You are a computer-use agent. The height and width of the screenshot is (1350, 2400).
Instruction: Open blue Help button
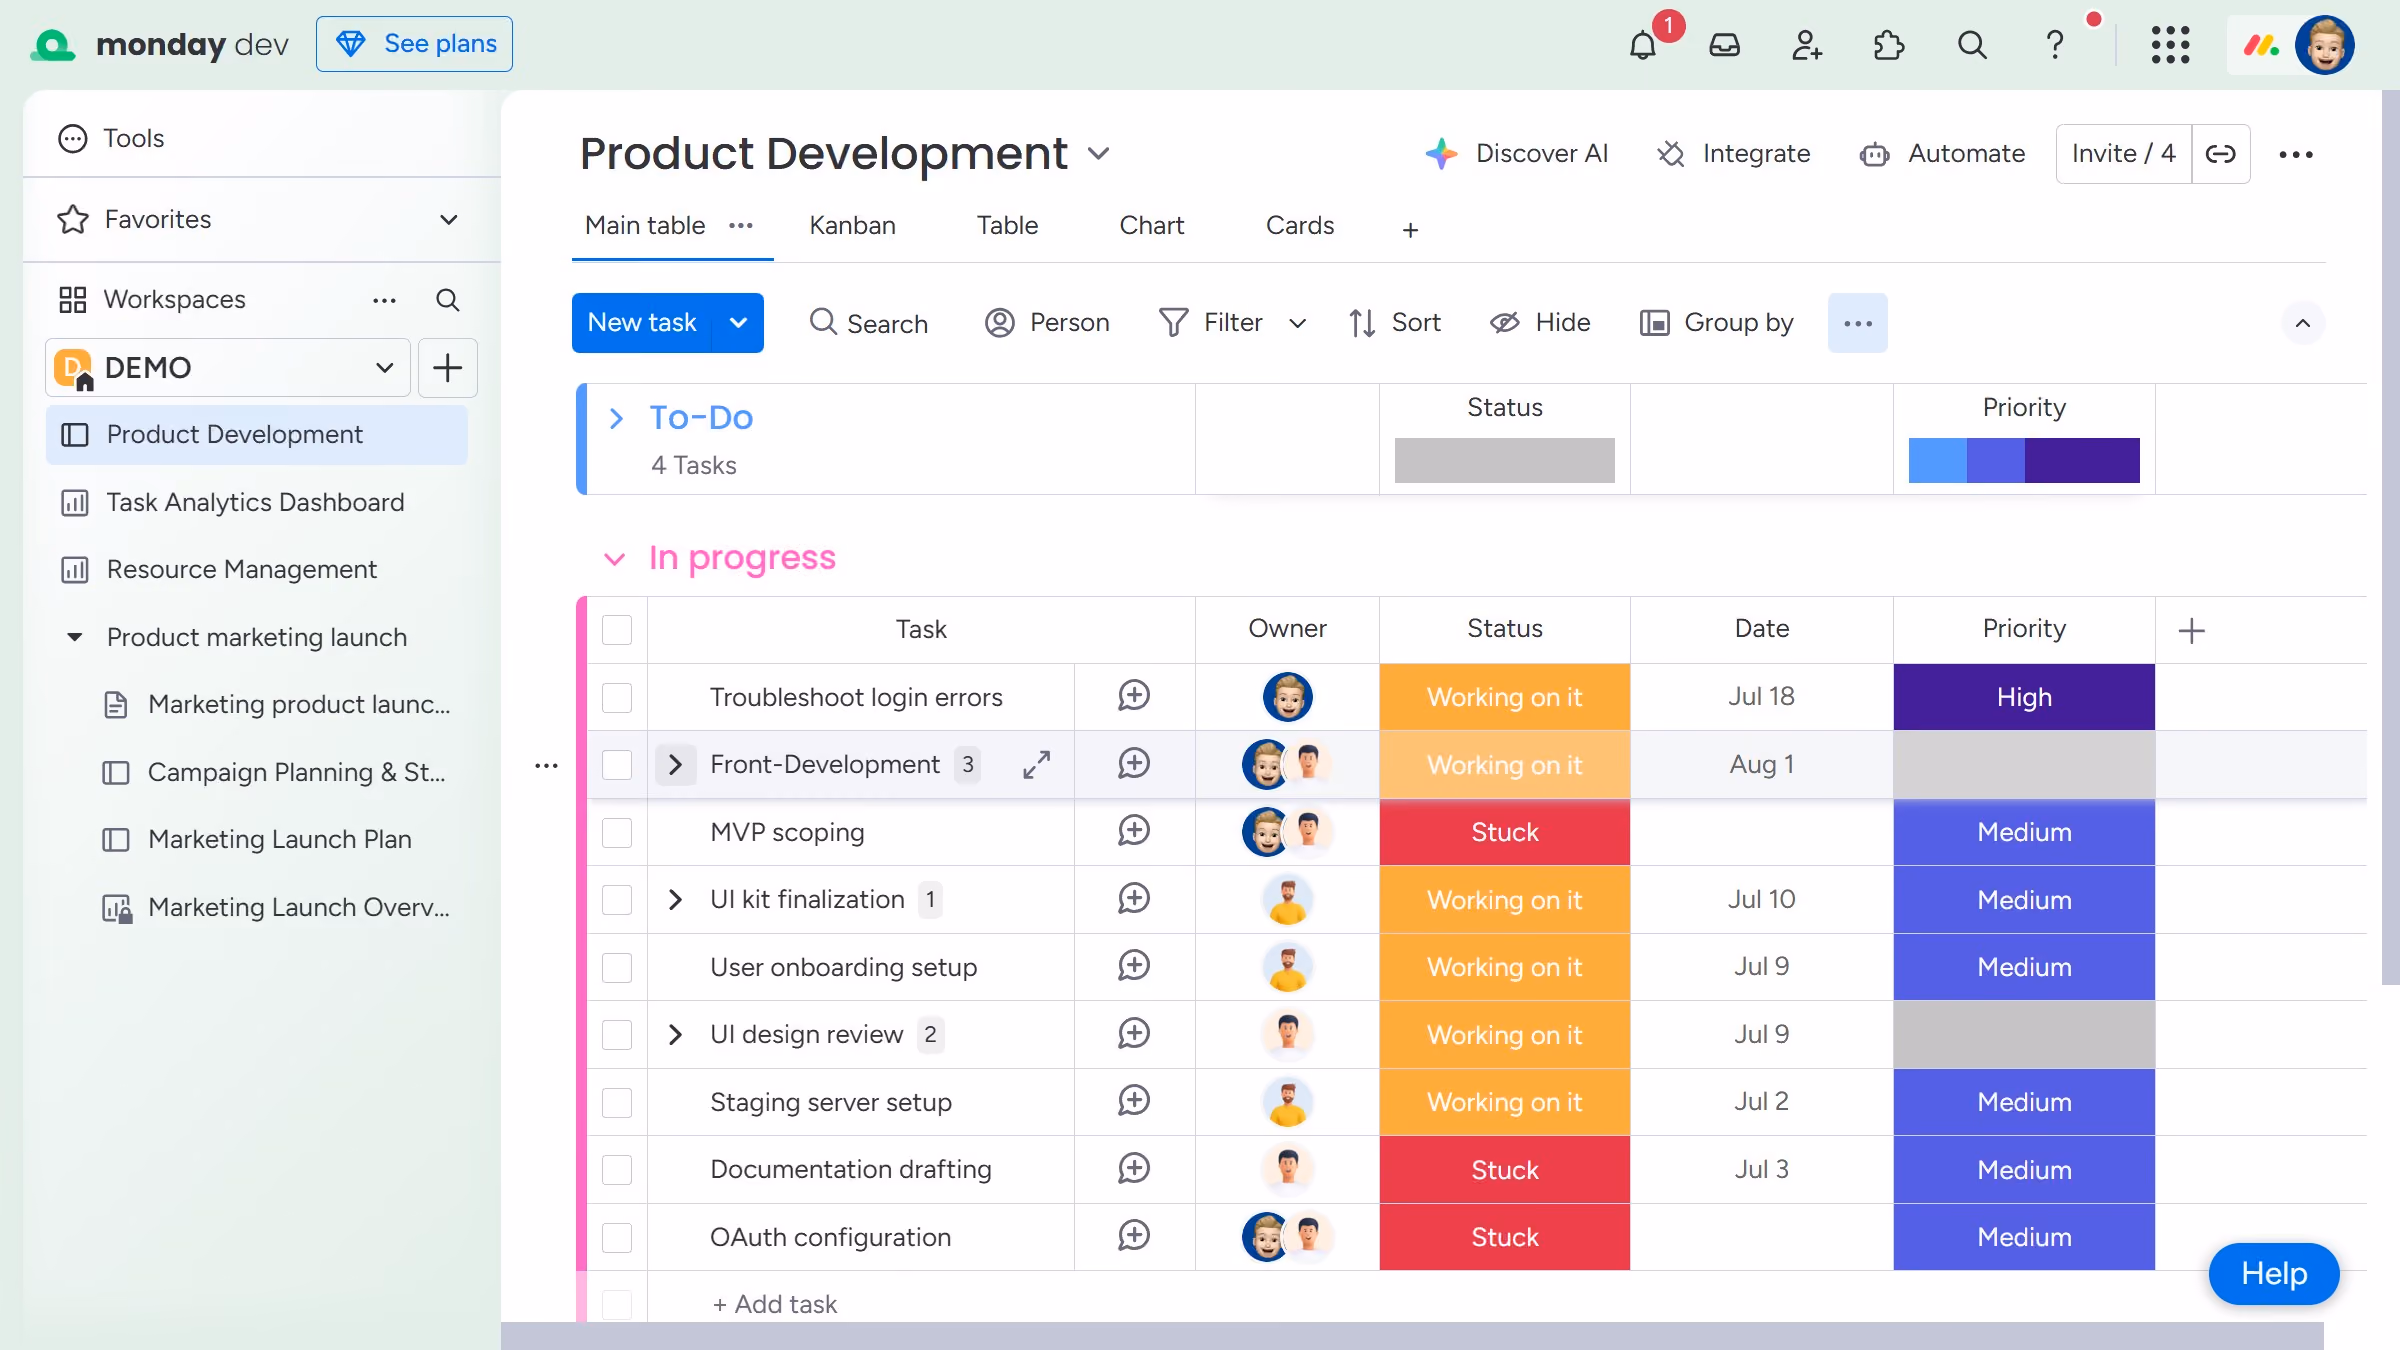click(x=2274, y=1274)
